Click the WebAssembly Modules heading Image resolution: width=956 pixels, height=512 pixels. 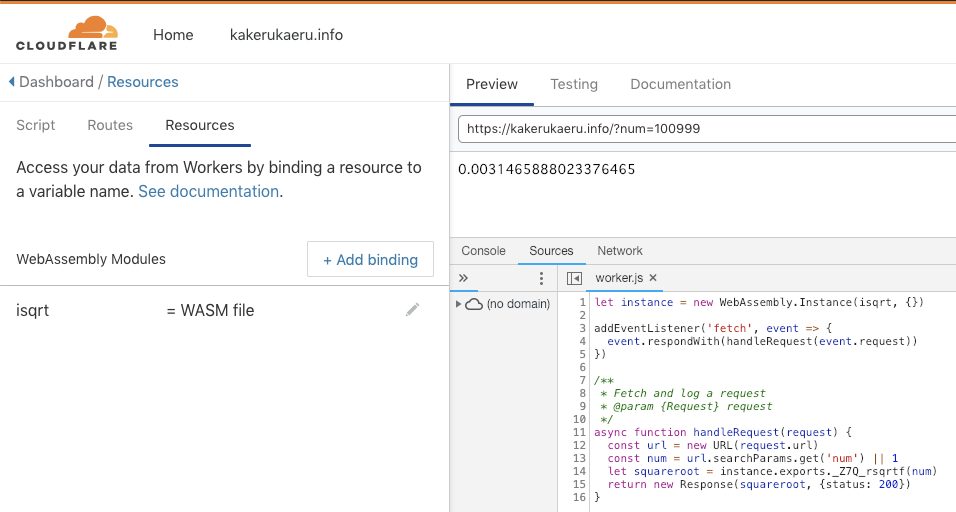click(91, 259)
